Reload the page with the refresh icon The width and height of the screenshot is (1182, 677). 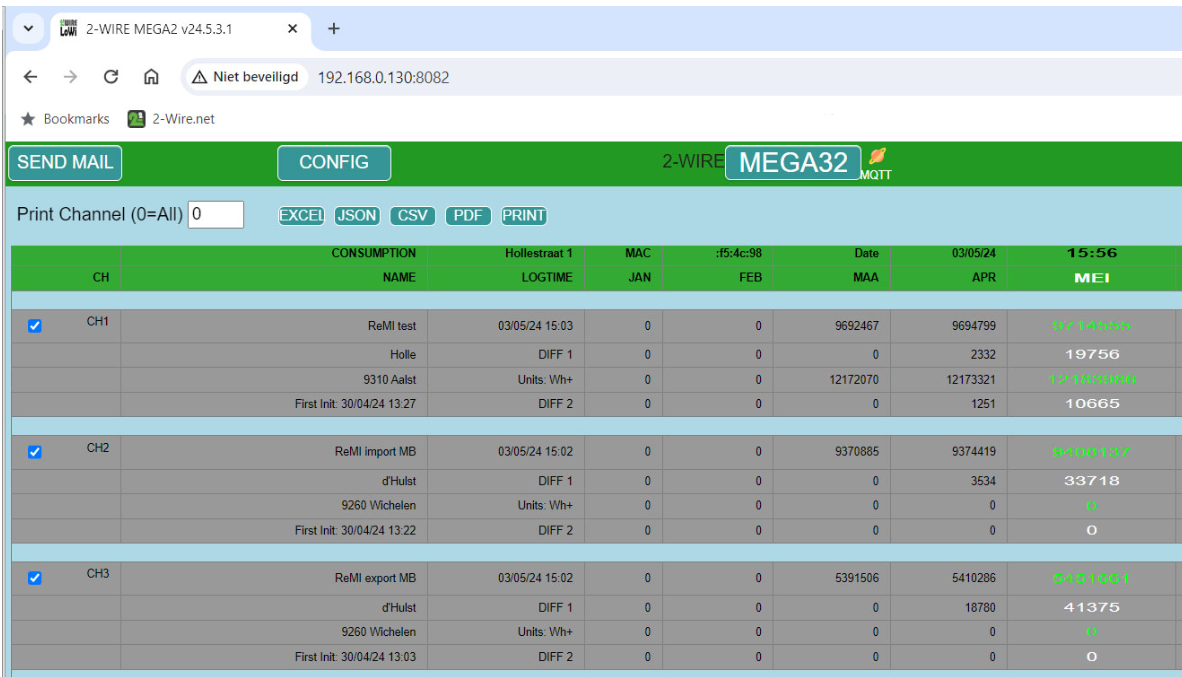point(111,77)
